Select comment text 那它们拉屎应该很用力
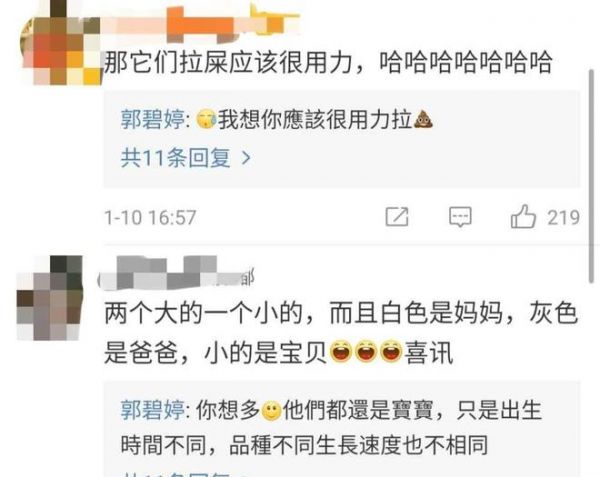Screen dimensions: 600x477 click(x=228, y=62)
